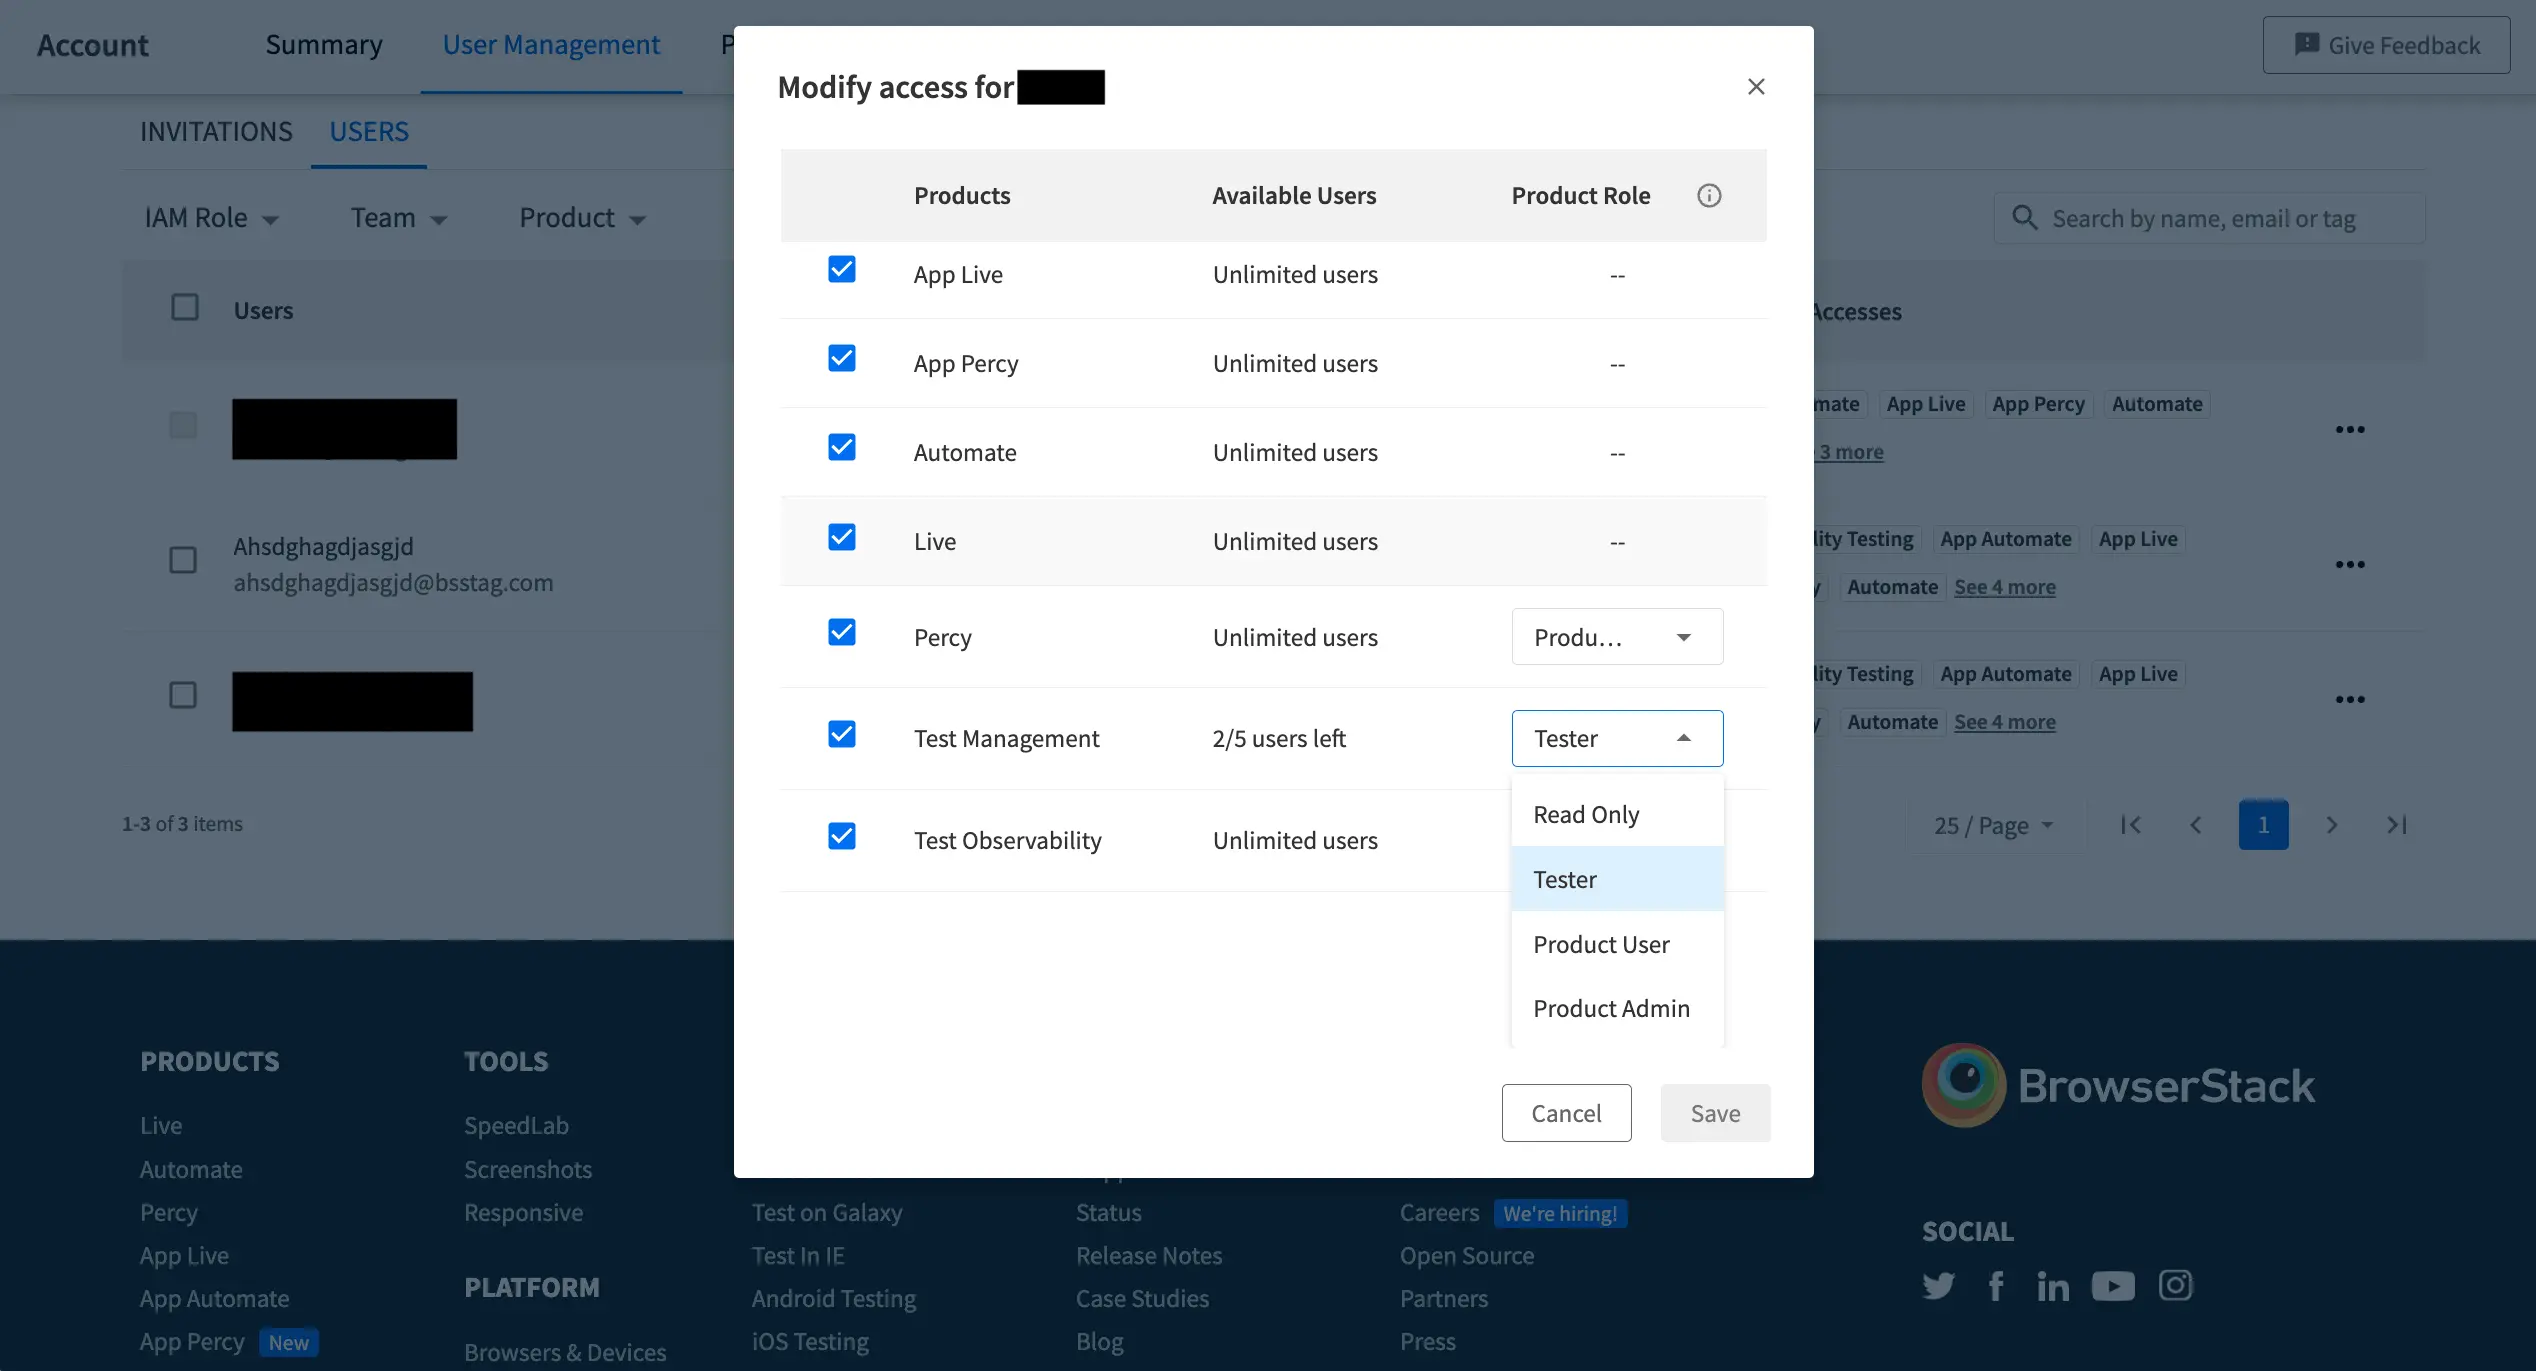Switch to the INVITATIONS tab

click(x=216, y=132)
